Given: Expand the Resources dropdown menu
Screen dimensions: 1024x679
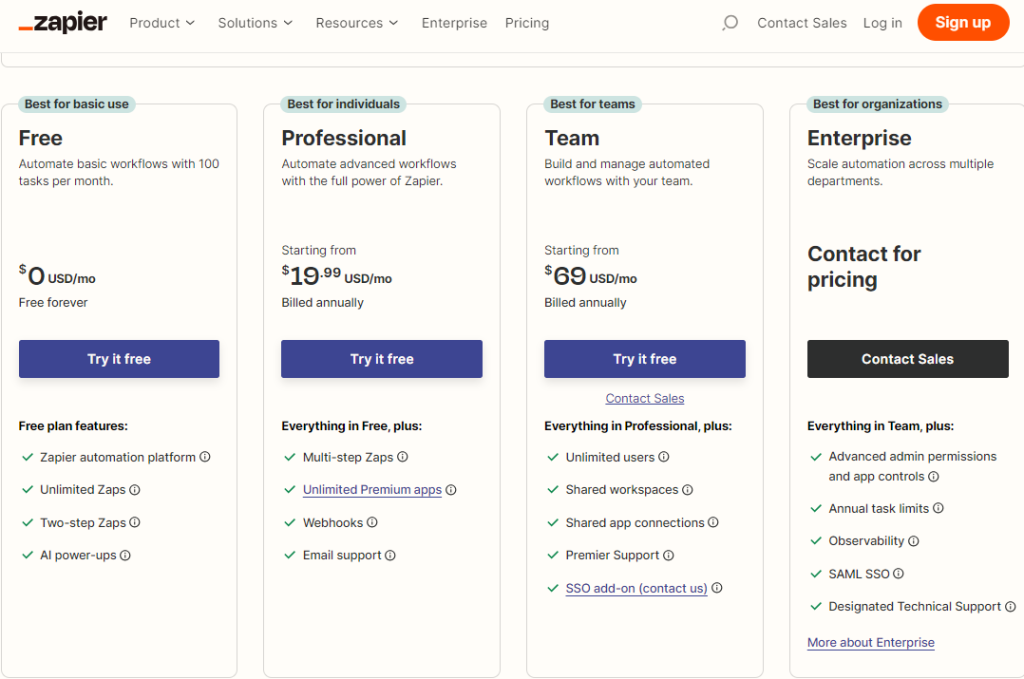Looking at the screenshot, I should click(356, 23).
